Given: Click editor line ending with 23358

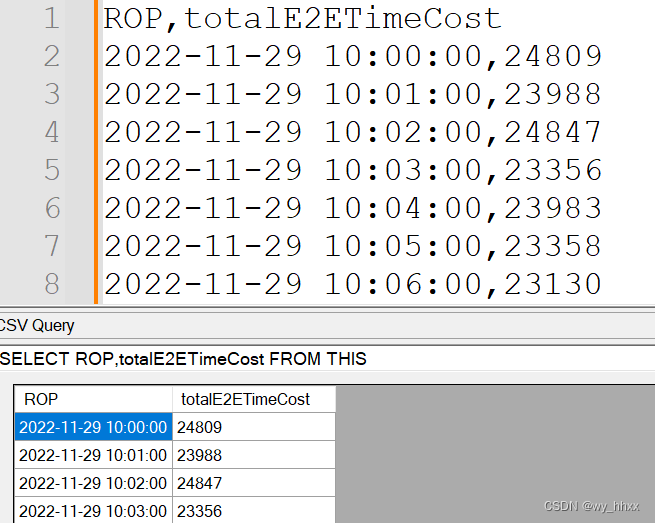Looking at the screenshot, I should pos(353,246).
